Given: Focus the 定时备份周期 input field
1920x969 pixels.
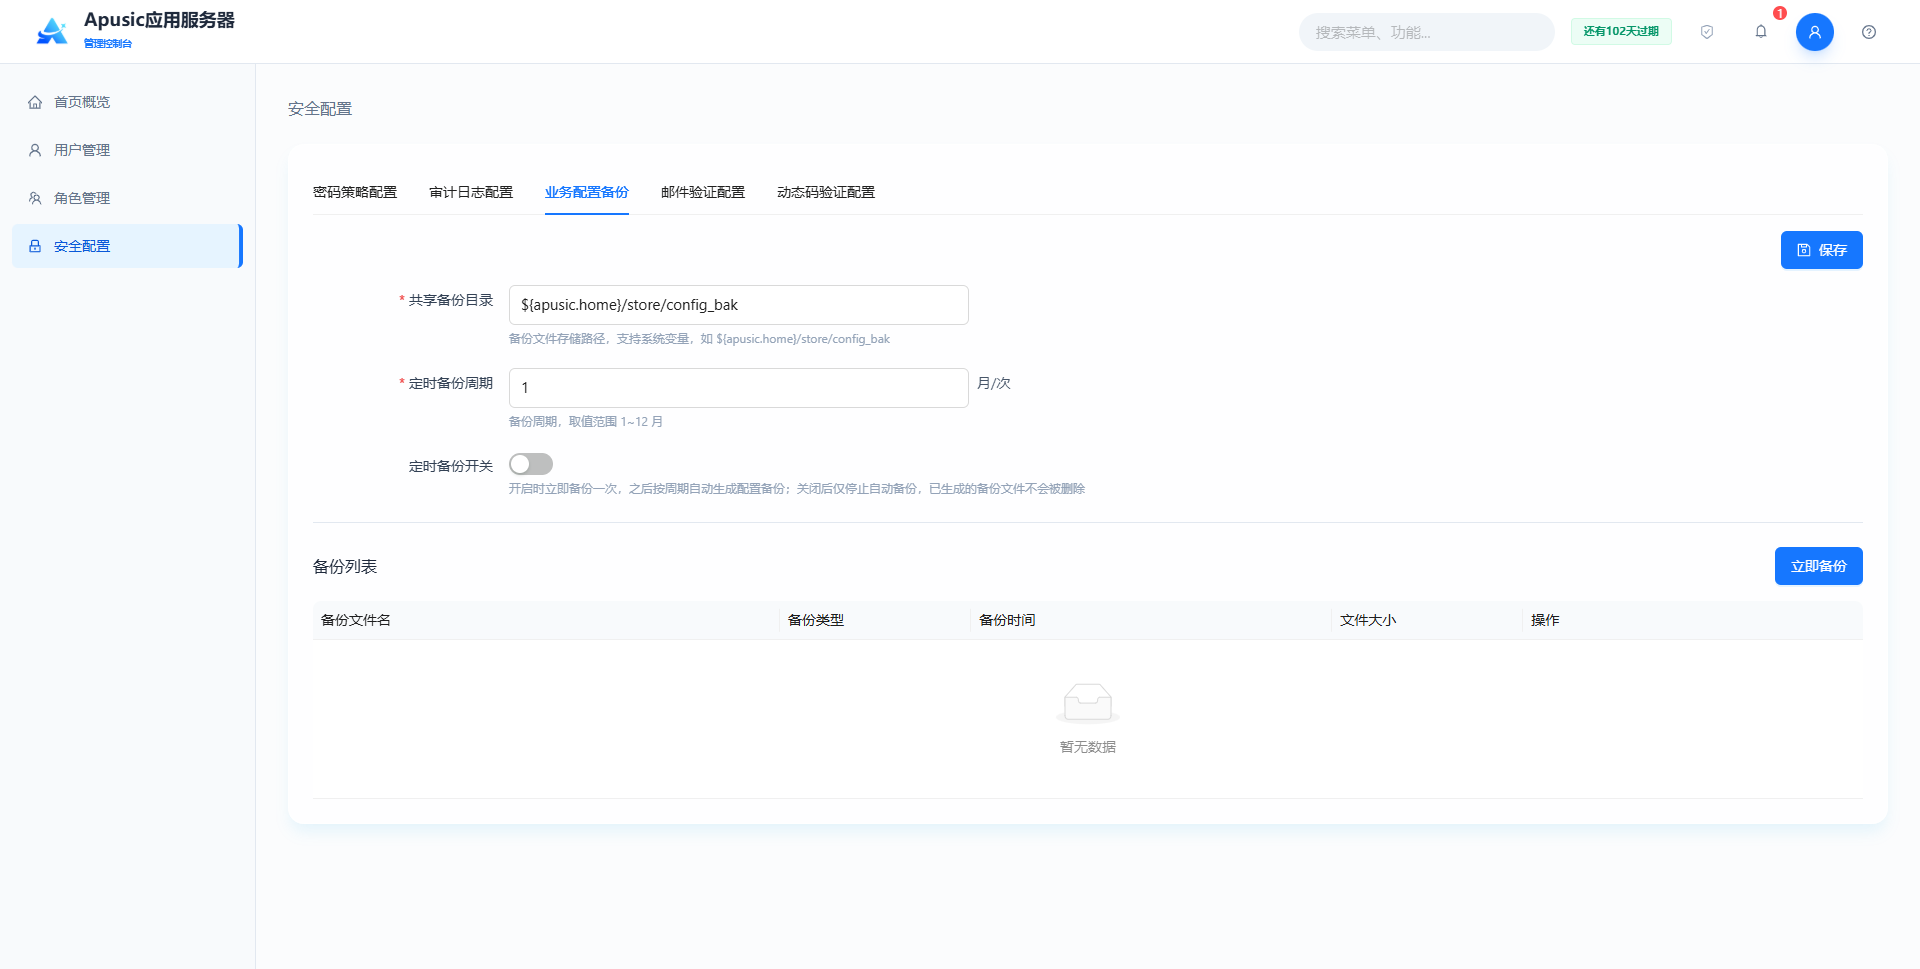Looking at the screenshot, I should (739, 388).
